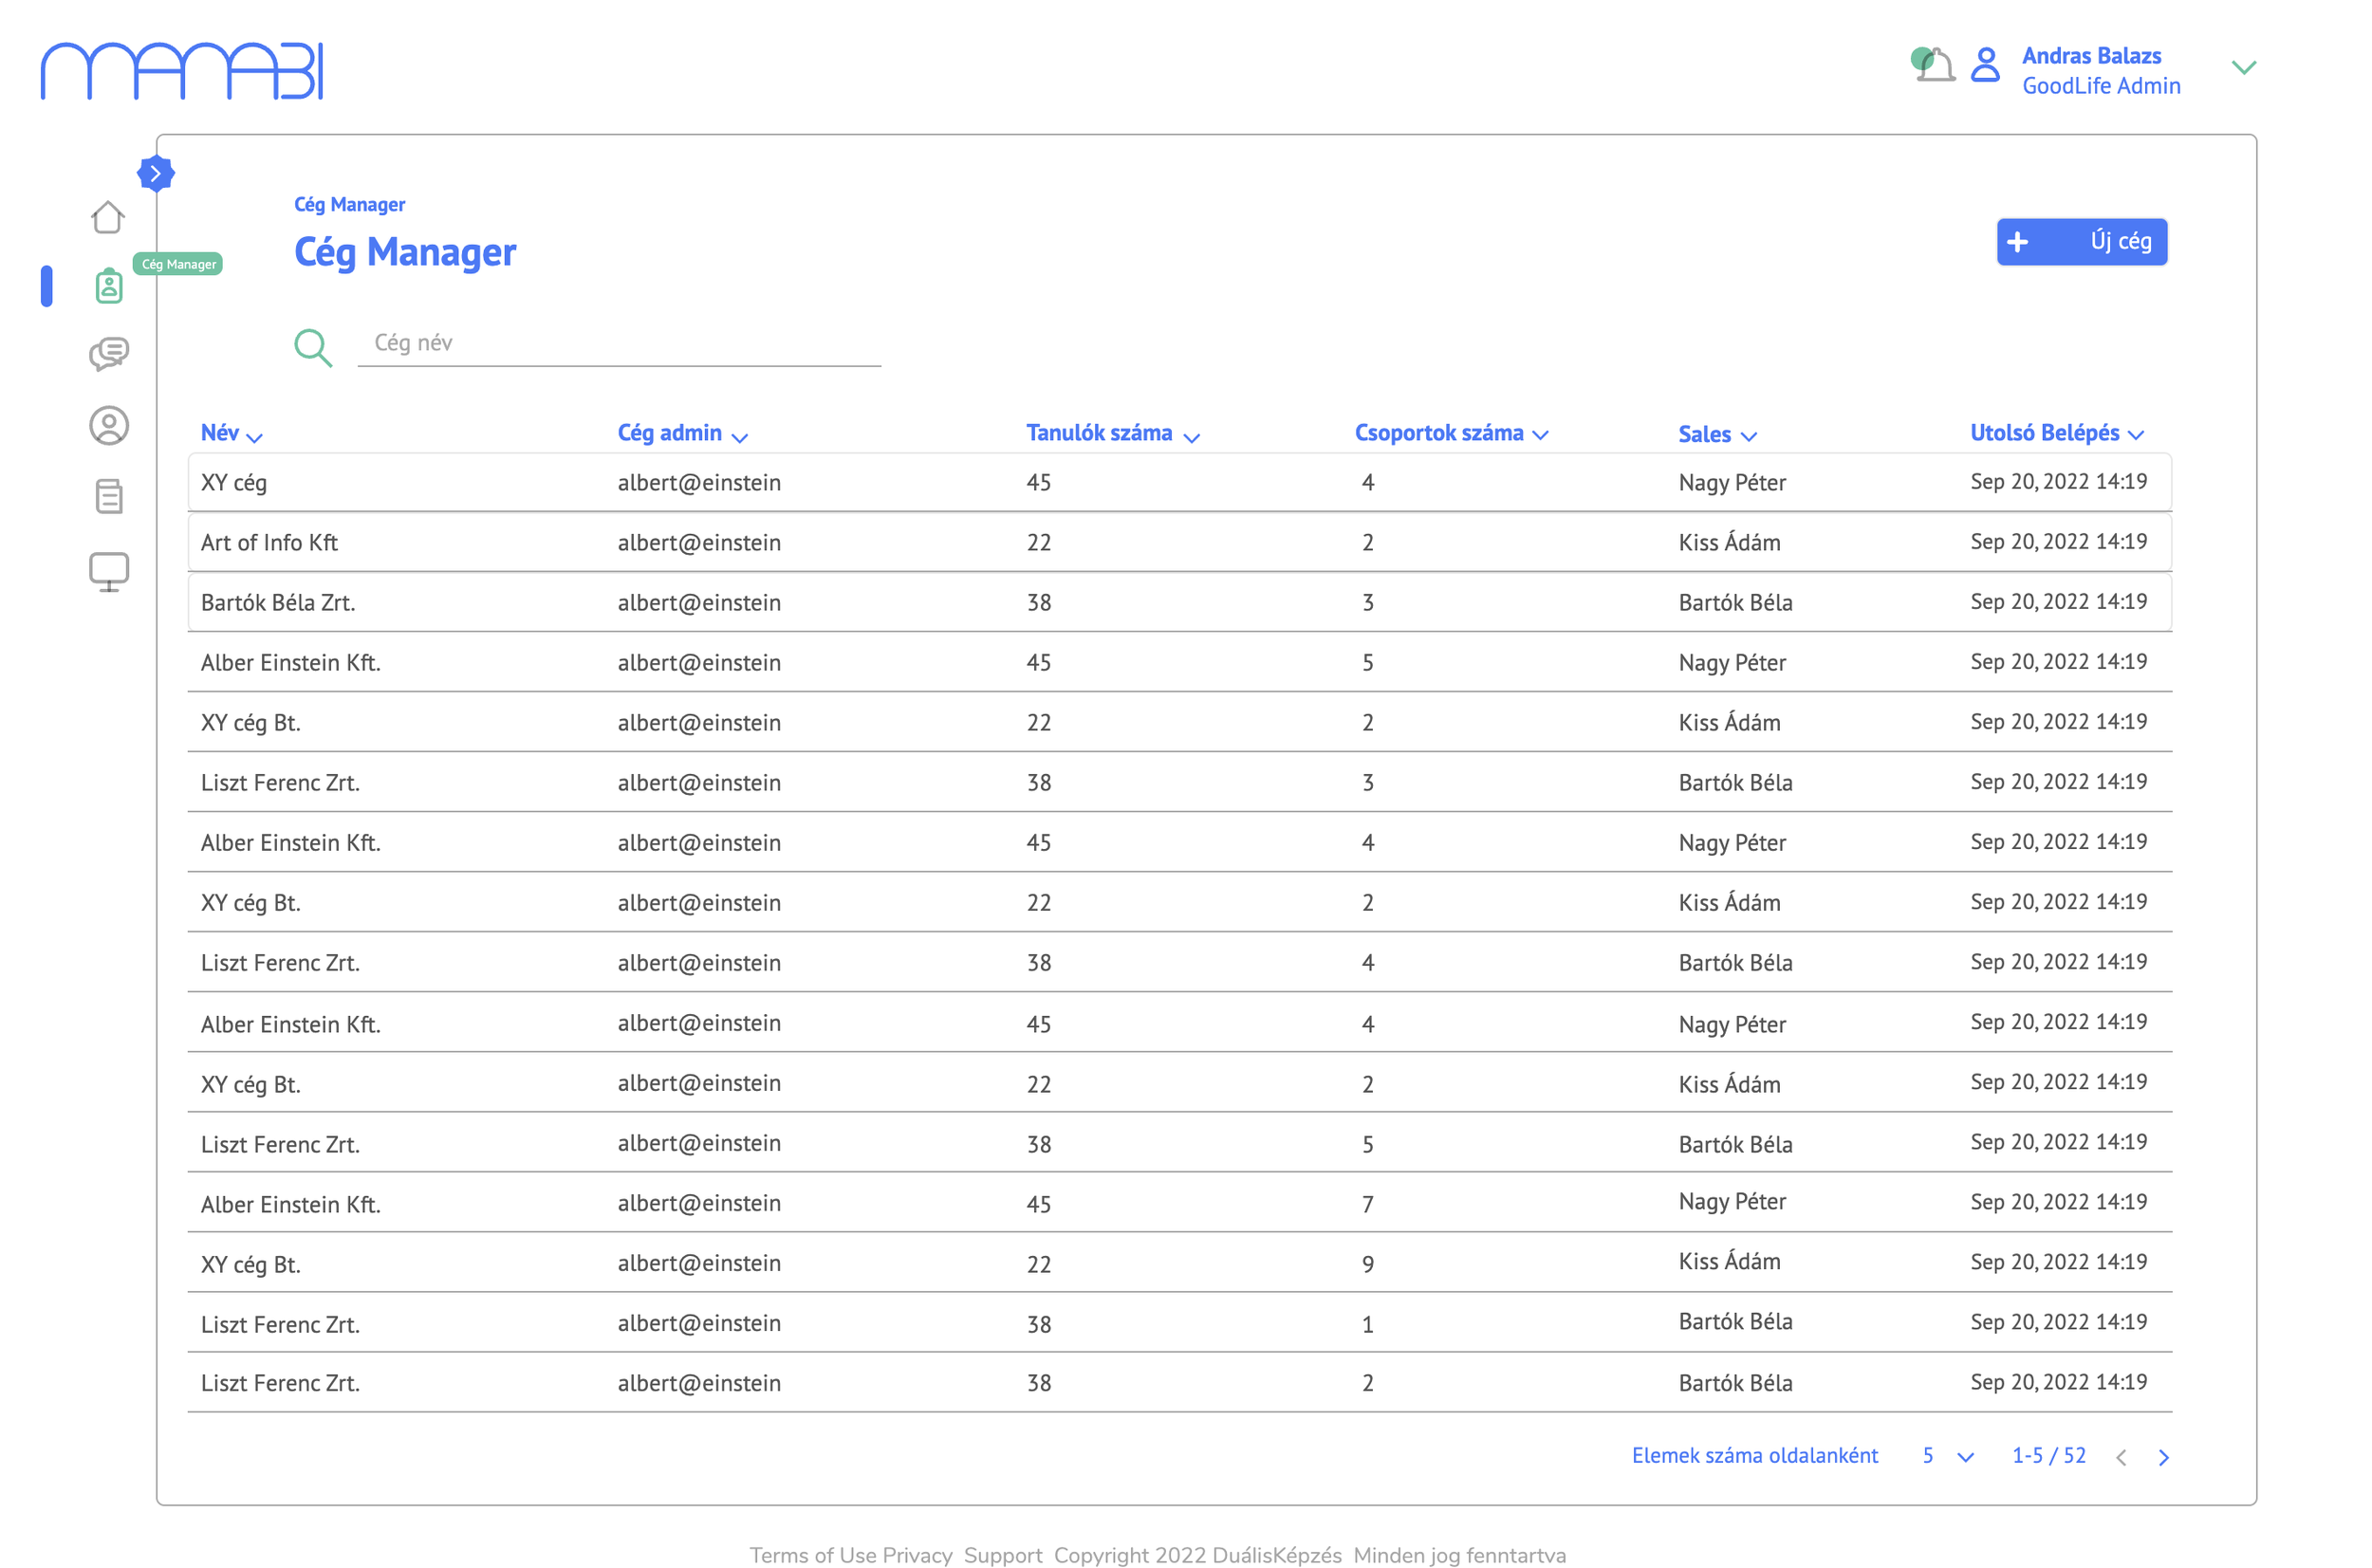Collapse the sidebar with the blue arrow badge
This screenshot has height=1568, width=2372.
[x=157, y=172]
